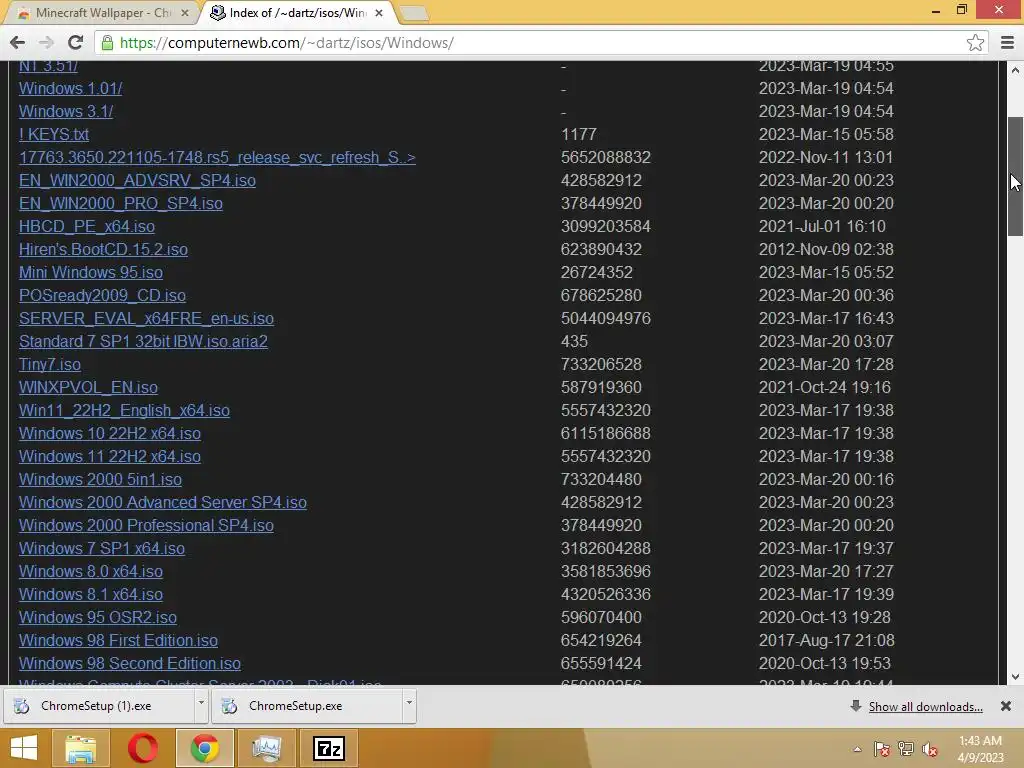This screenshot has width=1024, height=768.
Task: Download Windows 8.0 x64.iso
Action: coord(91,571)
